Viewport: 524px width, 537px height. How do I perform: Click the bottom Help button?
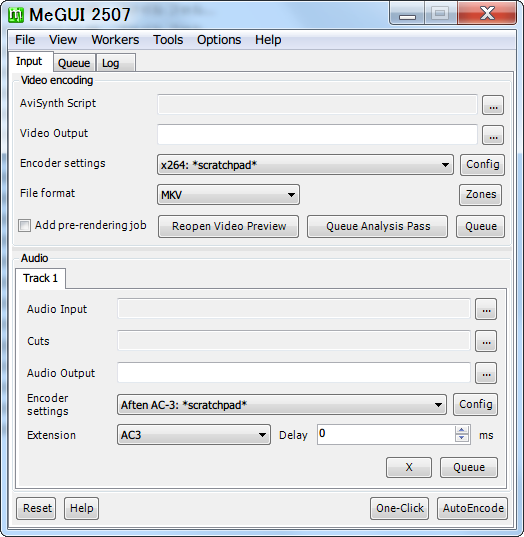[82, 508]
